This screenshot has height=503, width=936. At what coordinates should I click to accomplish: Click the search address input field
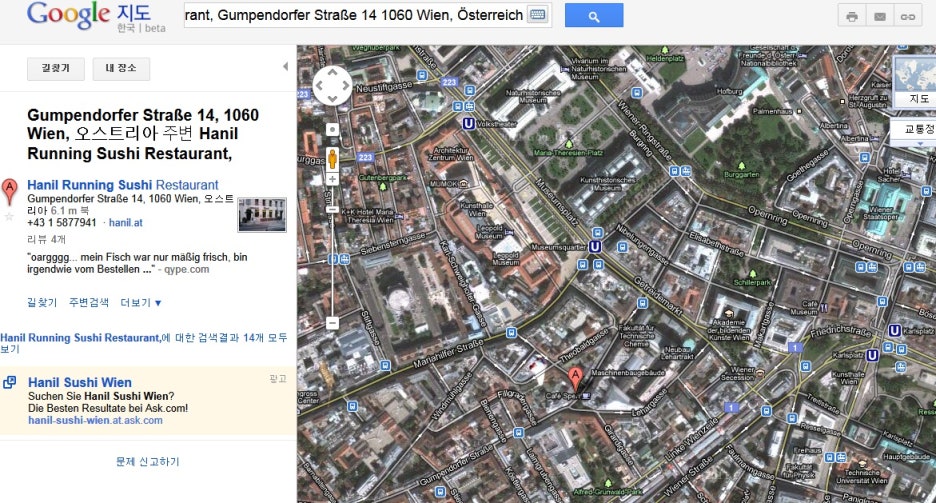coord(368,16)
